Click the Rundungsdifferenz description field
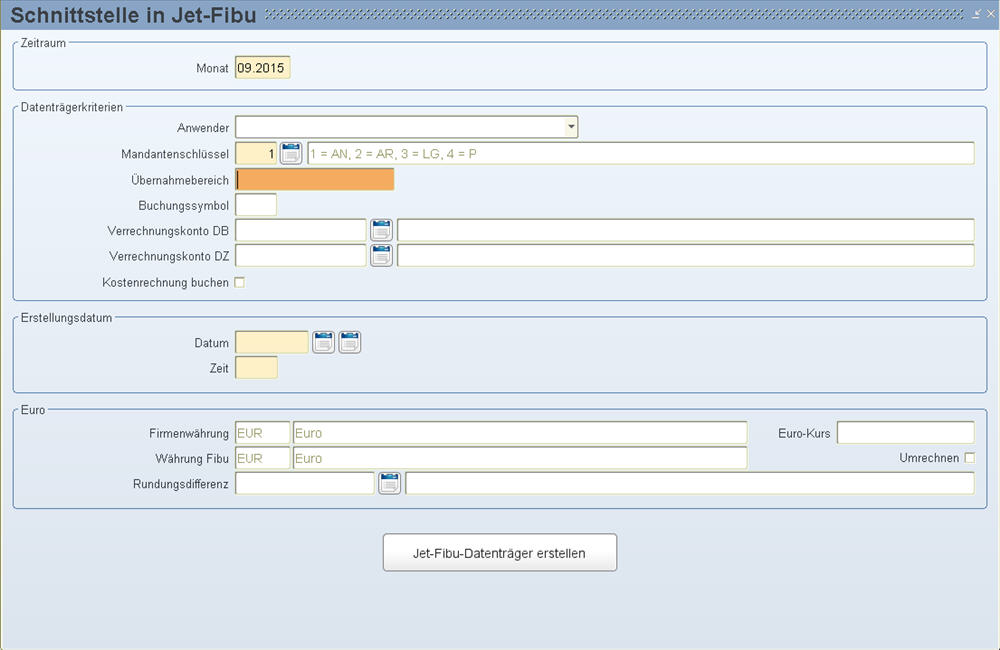The image size is (1000, 650). [690, 484]
